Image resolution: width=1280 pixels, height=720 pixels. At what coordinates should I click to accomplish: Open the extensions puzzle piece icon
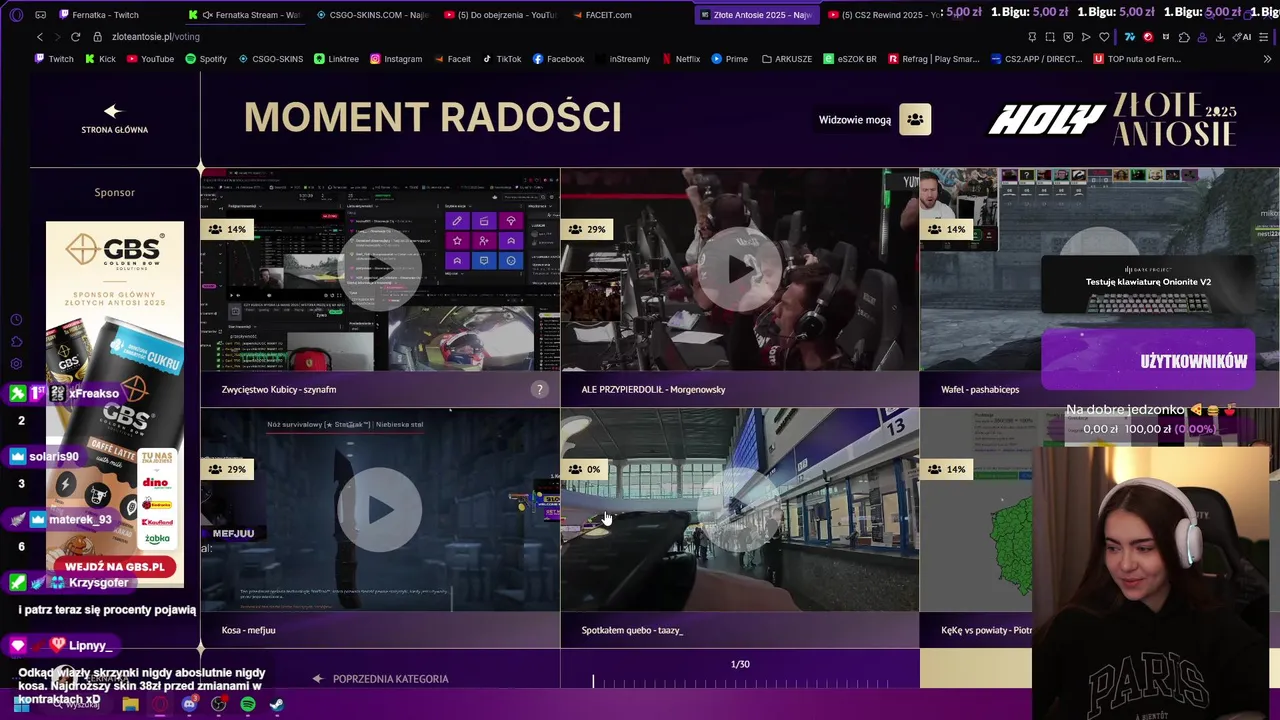coord(1184,37)
